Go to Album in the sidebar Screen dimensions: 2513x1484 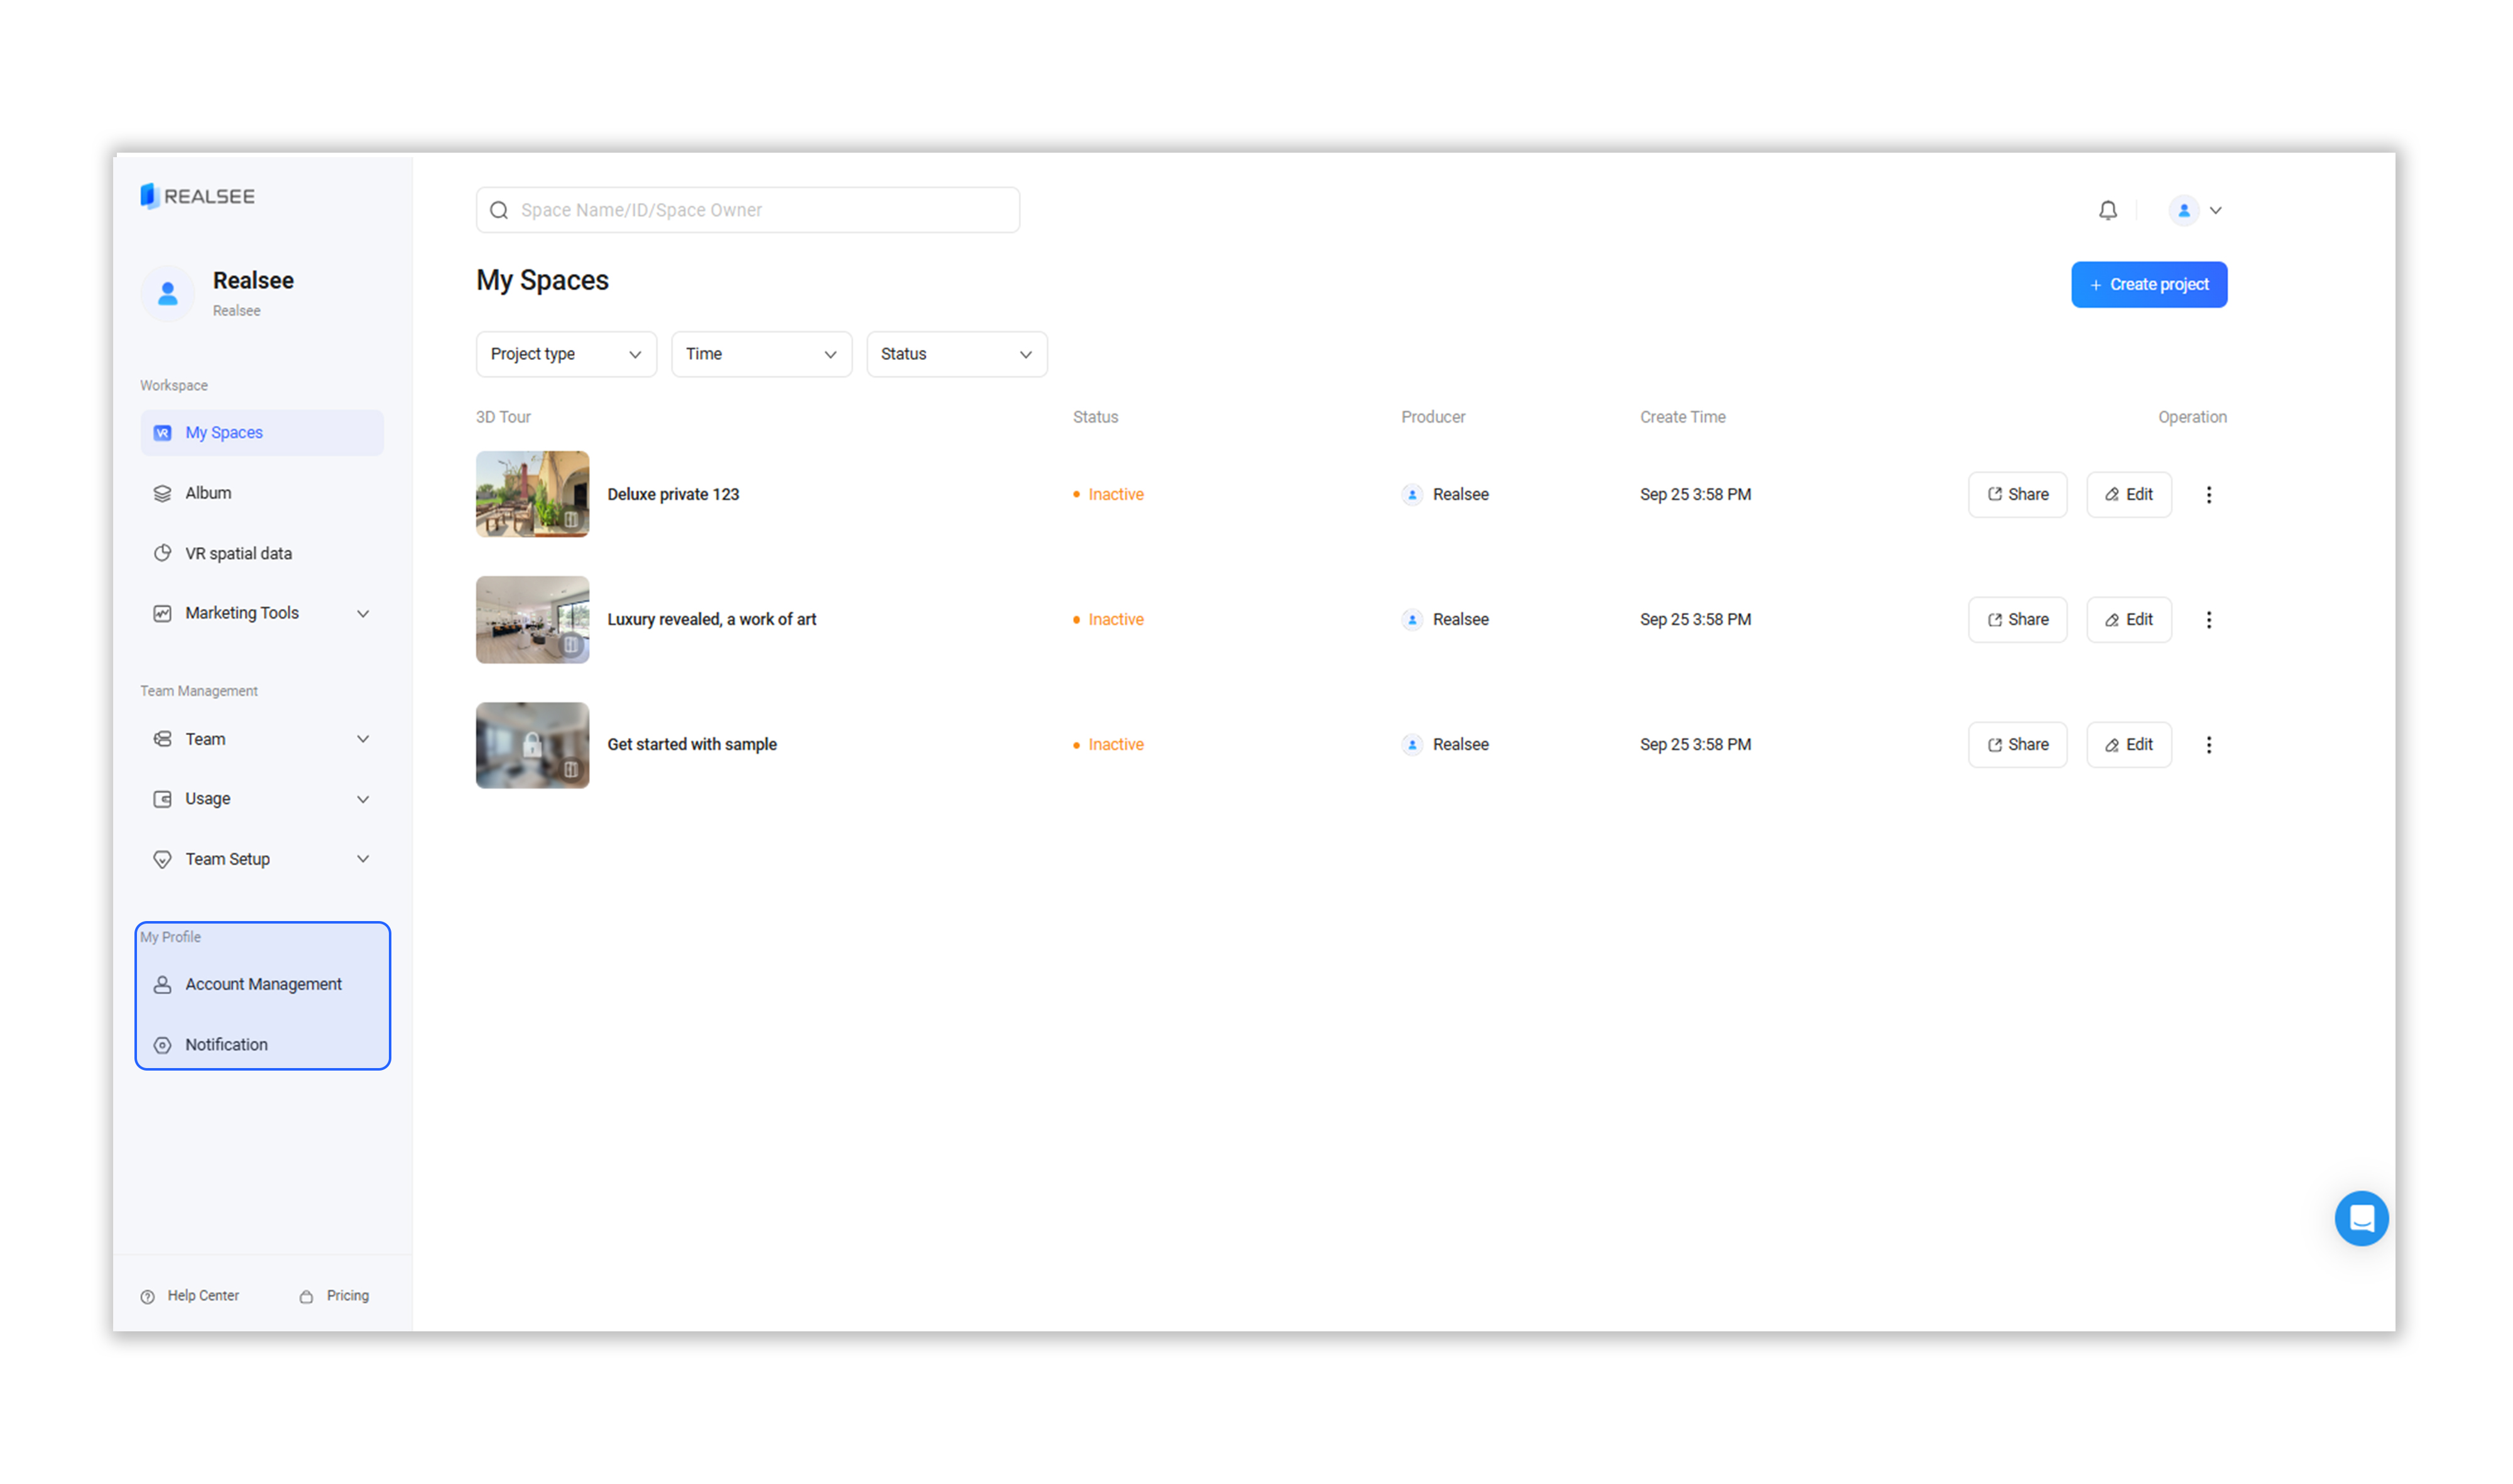208,493
